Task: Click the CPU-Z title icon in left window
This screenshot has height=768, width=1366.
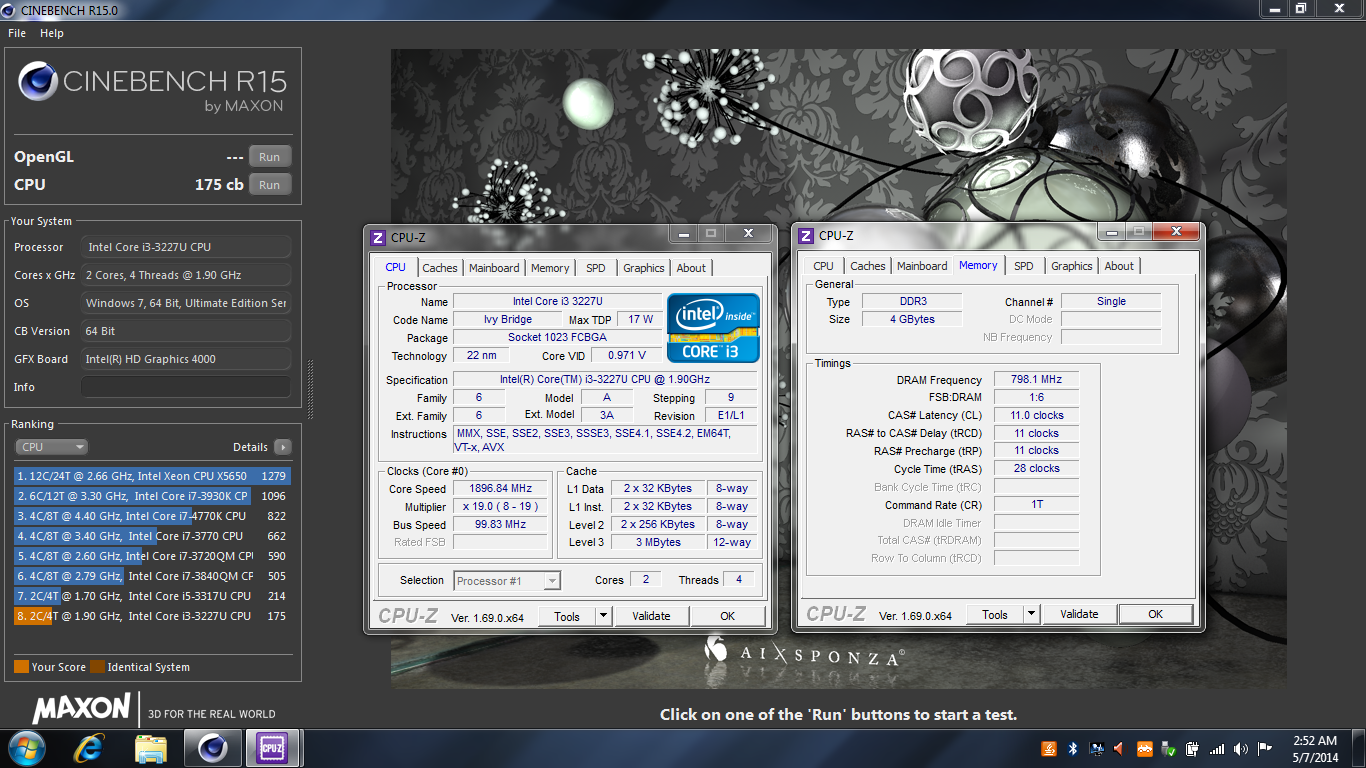Action: 377,237
